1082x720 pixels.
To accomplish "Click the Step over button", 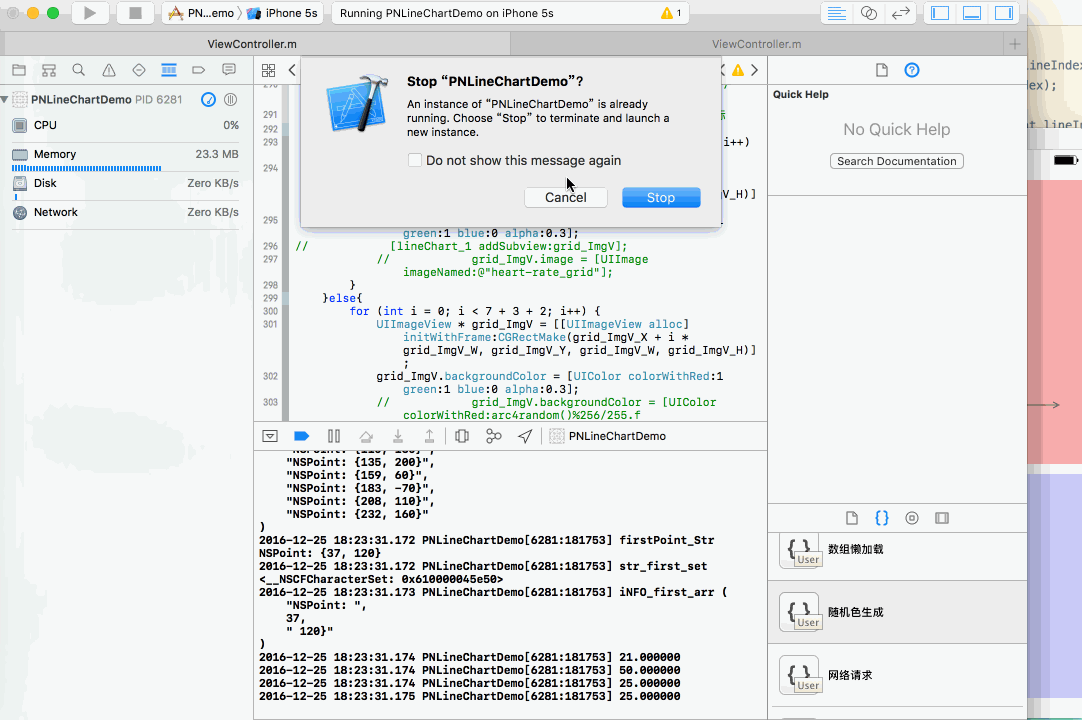I will pyautogui.click(x=366, y=436).
